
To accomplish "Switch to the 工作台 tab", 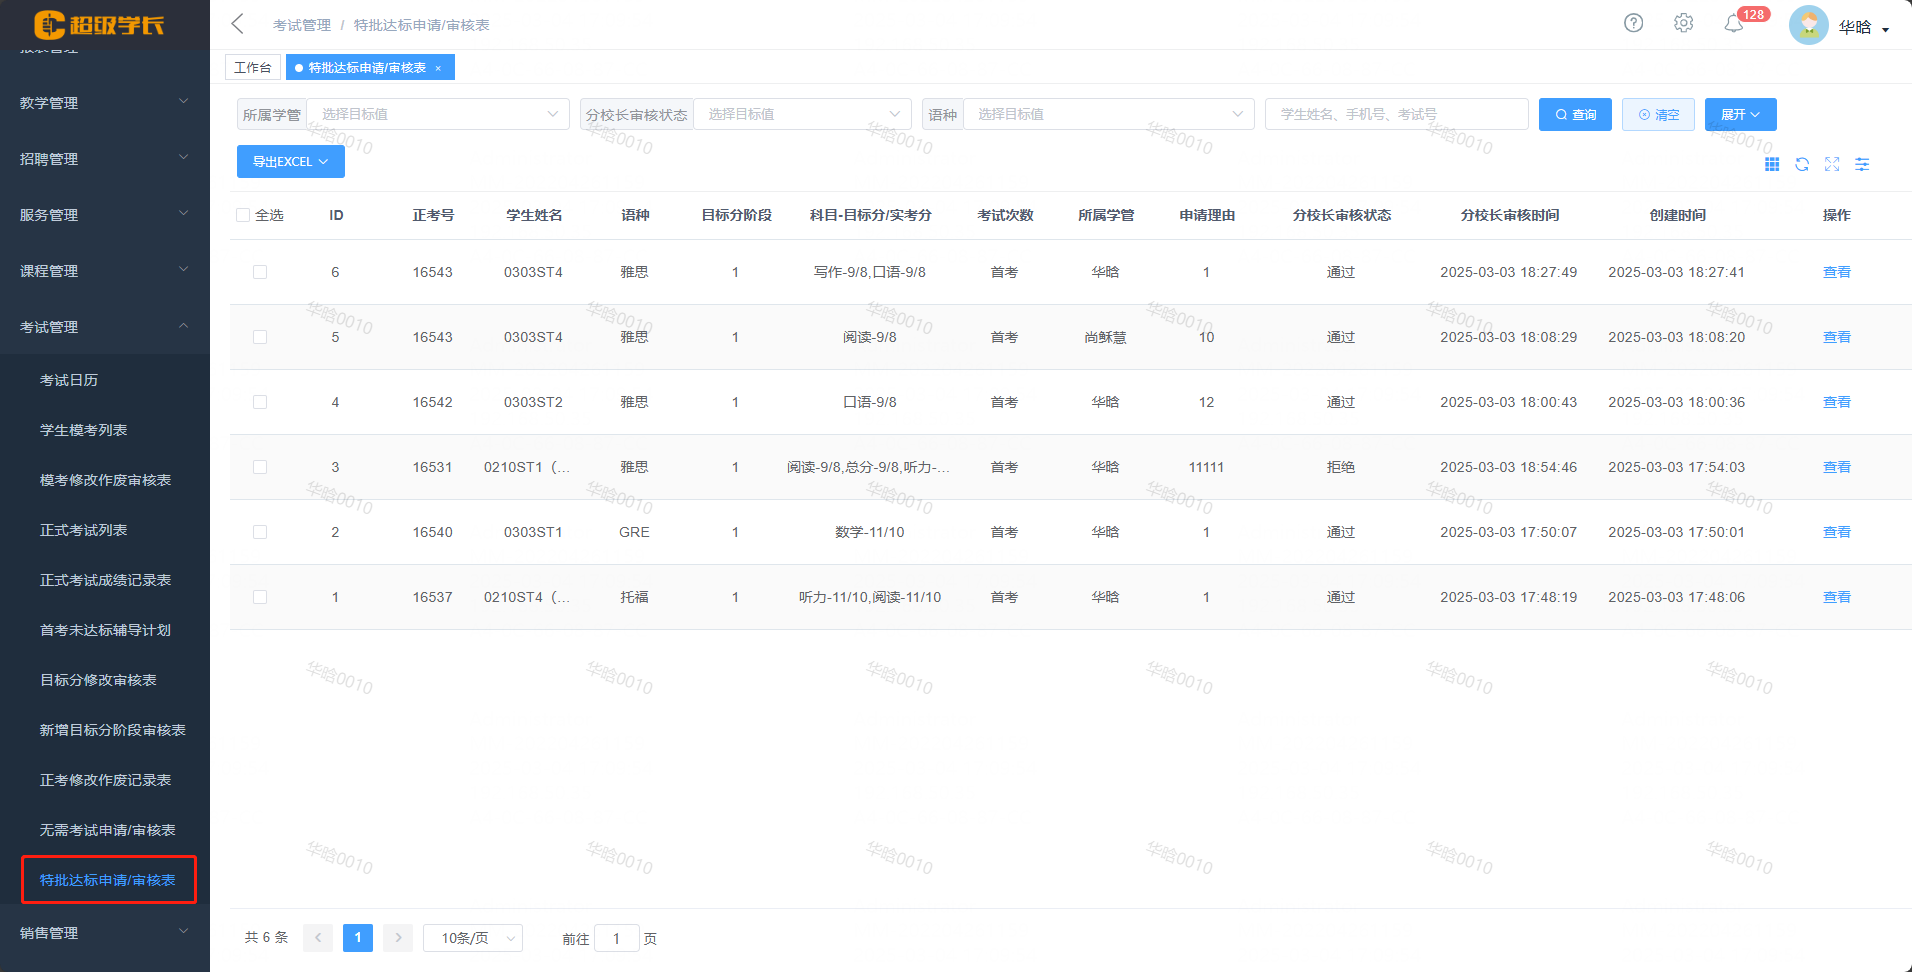I will (253, 67).
